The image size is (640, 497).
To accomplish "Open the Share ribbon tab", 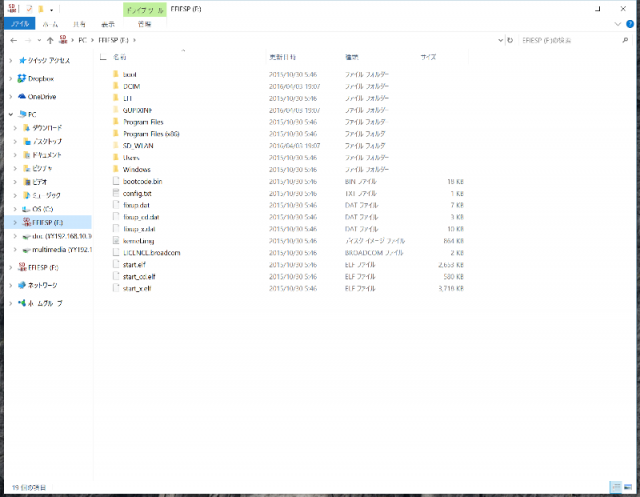I will (79, 24).
